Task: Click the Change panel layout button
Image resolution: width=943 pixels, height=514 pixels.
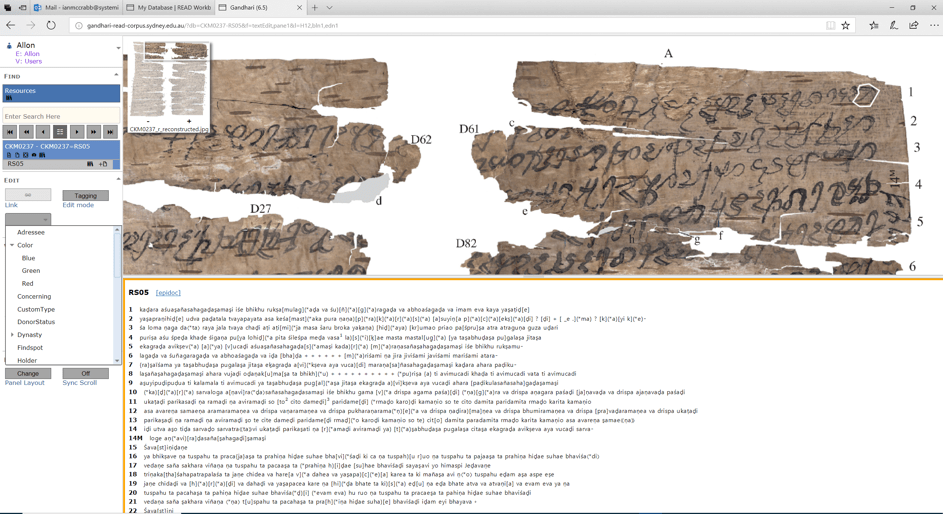Action: (27, 373)
